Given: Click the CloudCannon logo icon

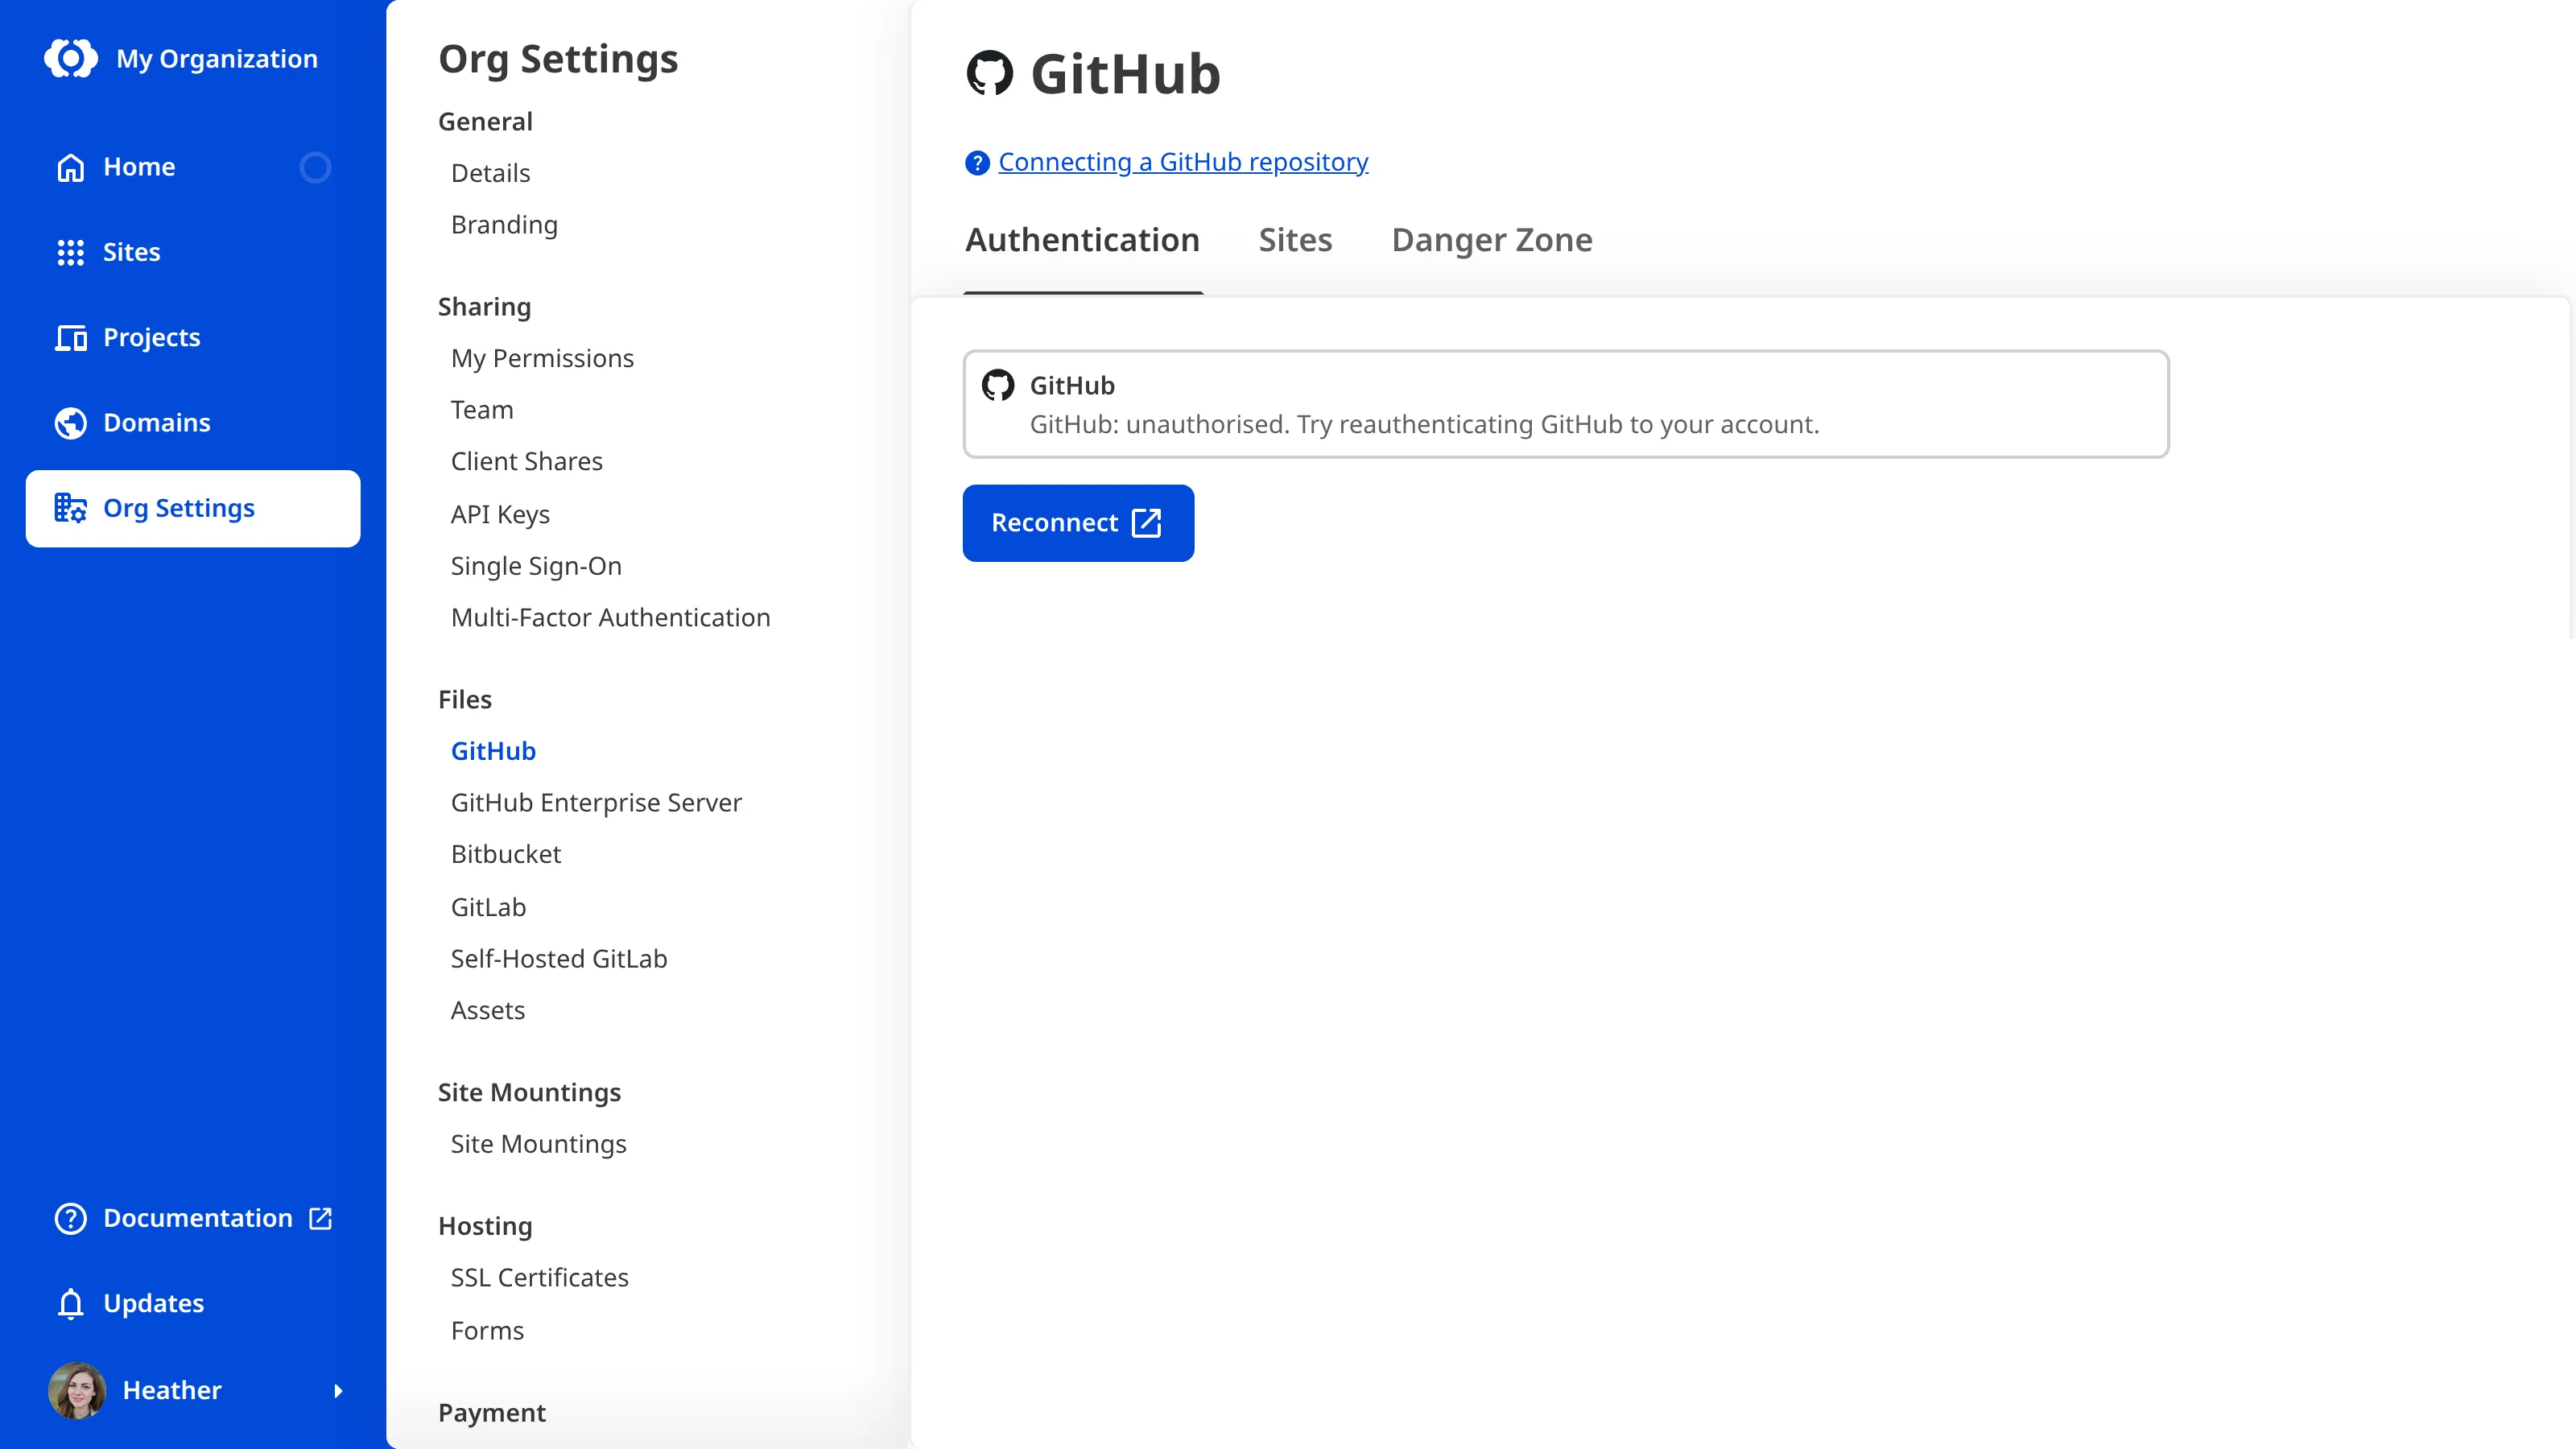Looking at the screenshot, I should click(71, 58).
